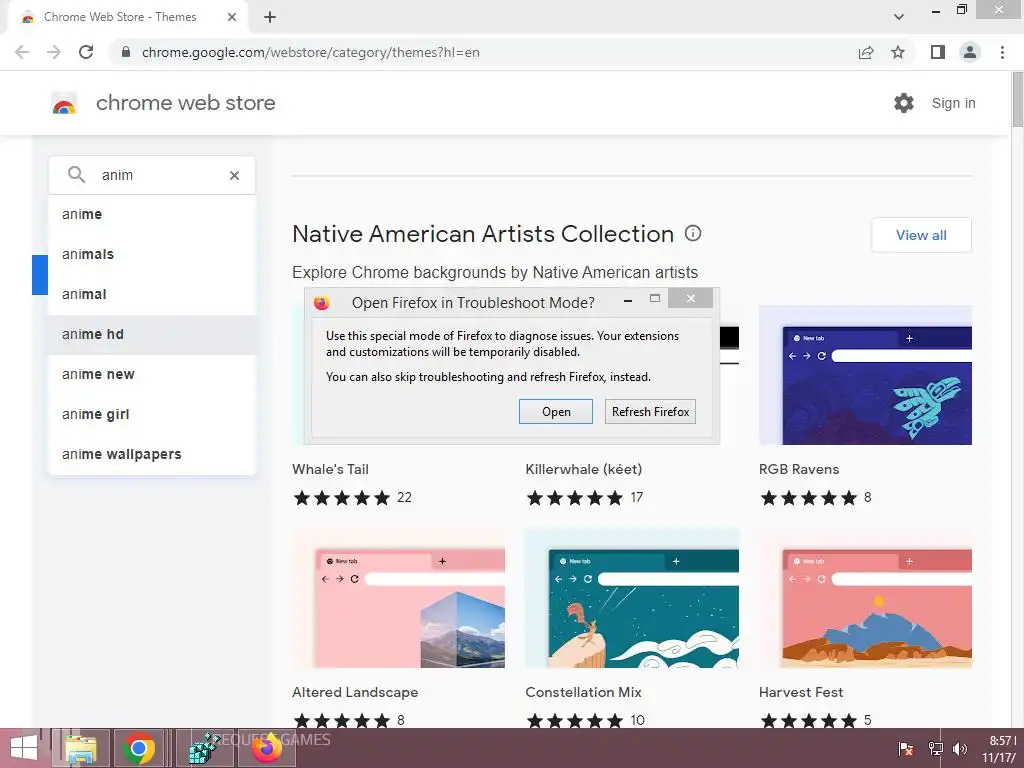Screen dimensions: 1024x768
Task: Click the Chrome taskbar icon
Action: (x=138, y=748)
